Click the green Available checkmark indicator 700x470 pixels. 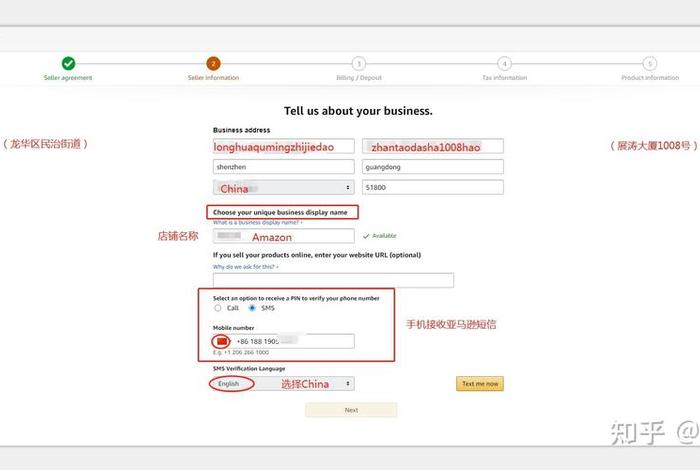click(x=366, y=236)
